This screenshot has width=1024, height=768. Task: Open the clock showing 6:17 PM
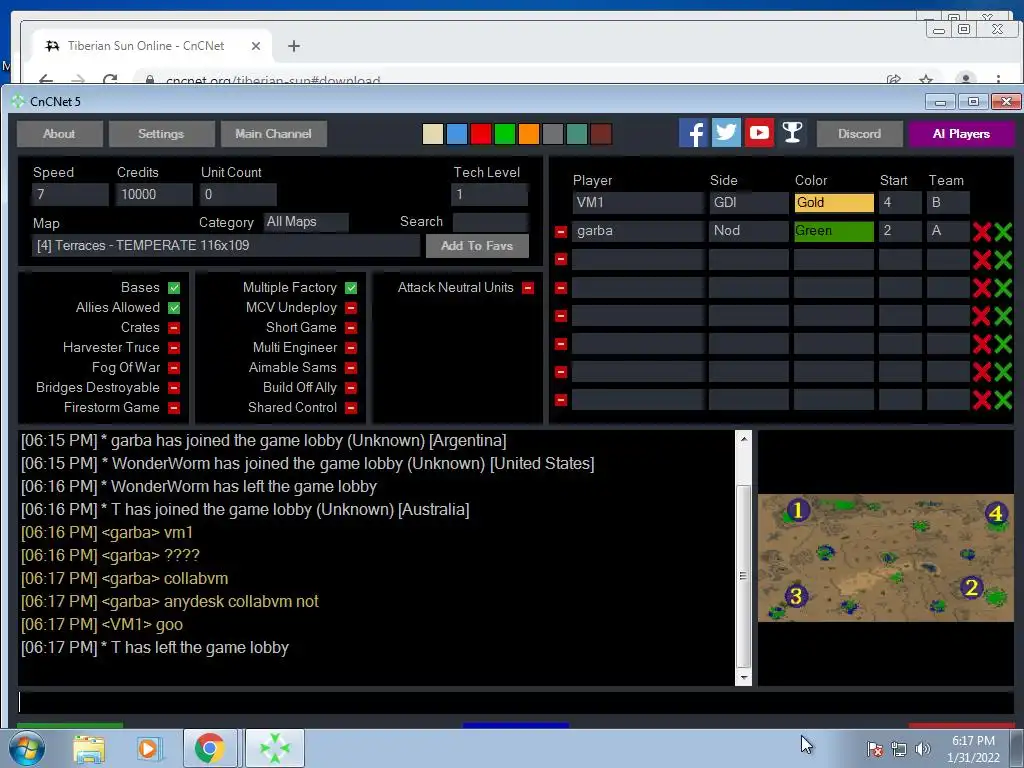pyautogui.click(x=973, y=749)
